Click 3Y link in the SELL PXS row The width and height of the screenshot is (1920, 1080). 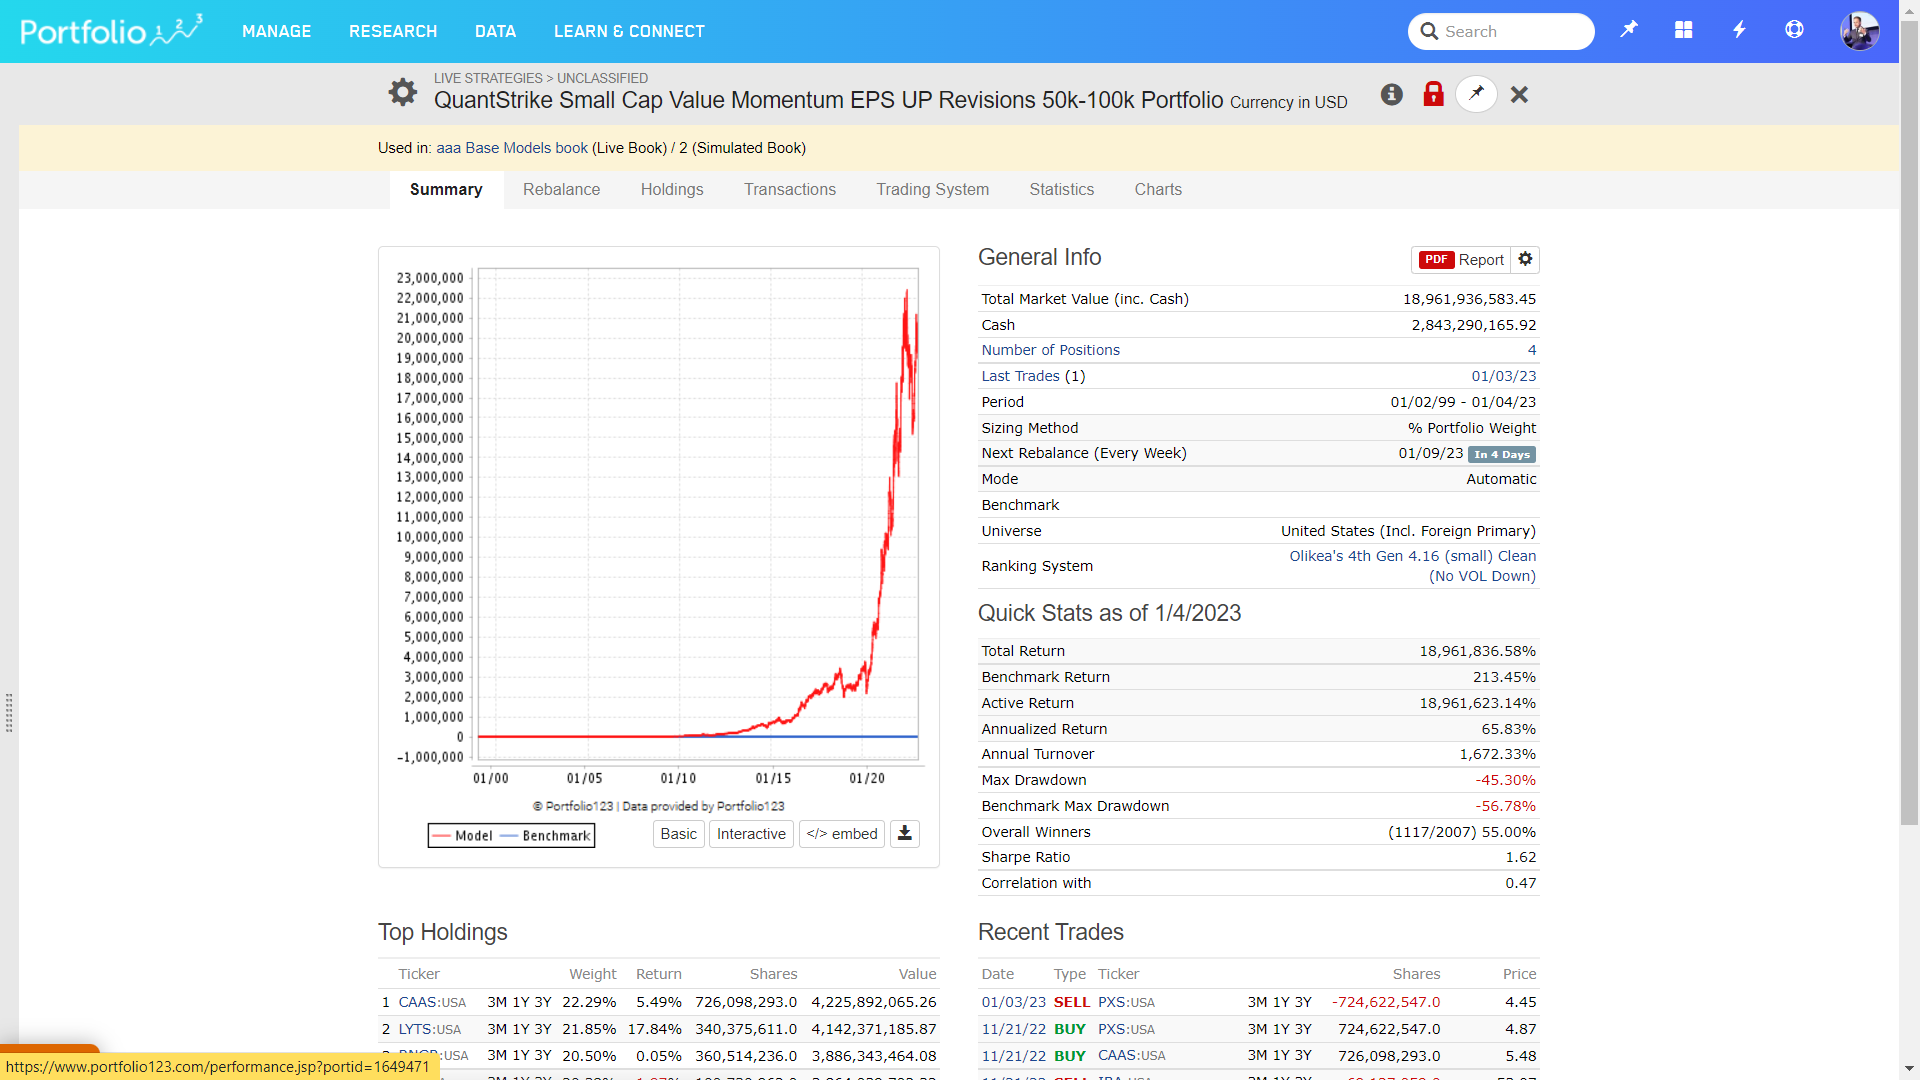[1304, 1002]
